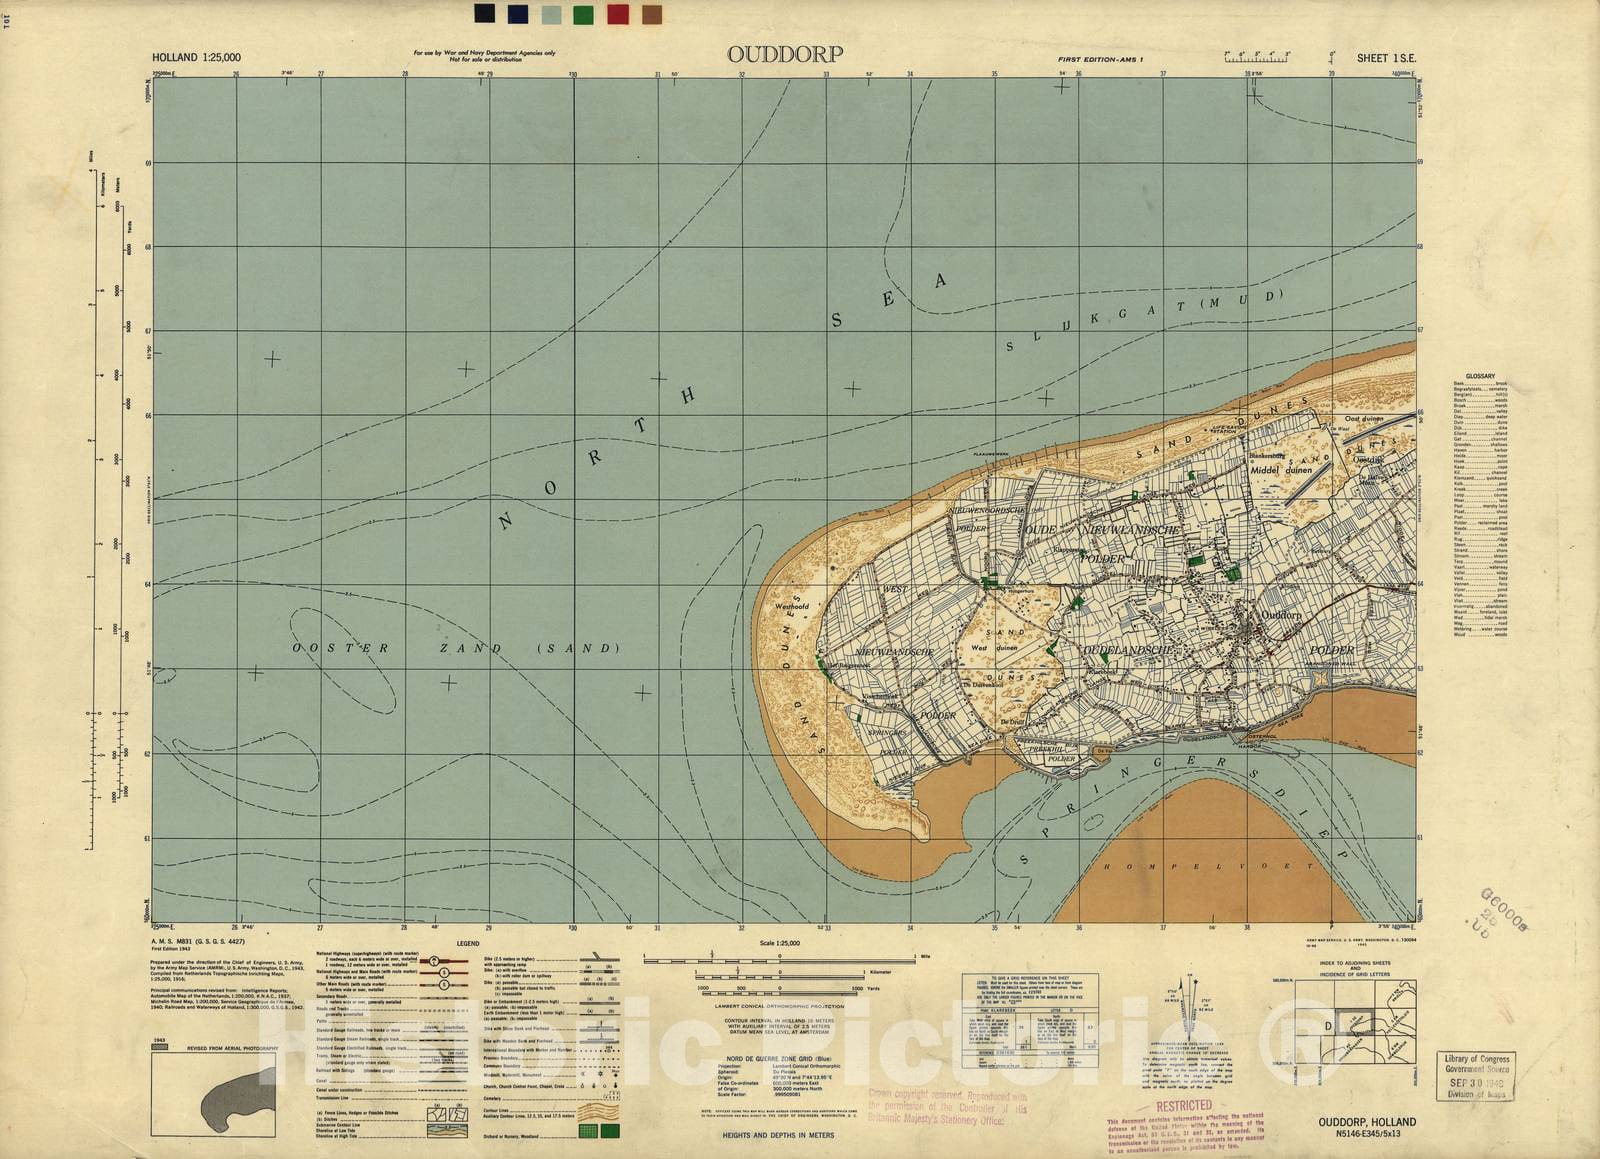Click the index to adjoining sheets diagram
Screen dimensions: 1600x1159
click(x=1354, y=1020)
